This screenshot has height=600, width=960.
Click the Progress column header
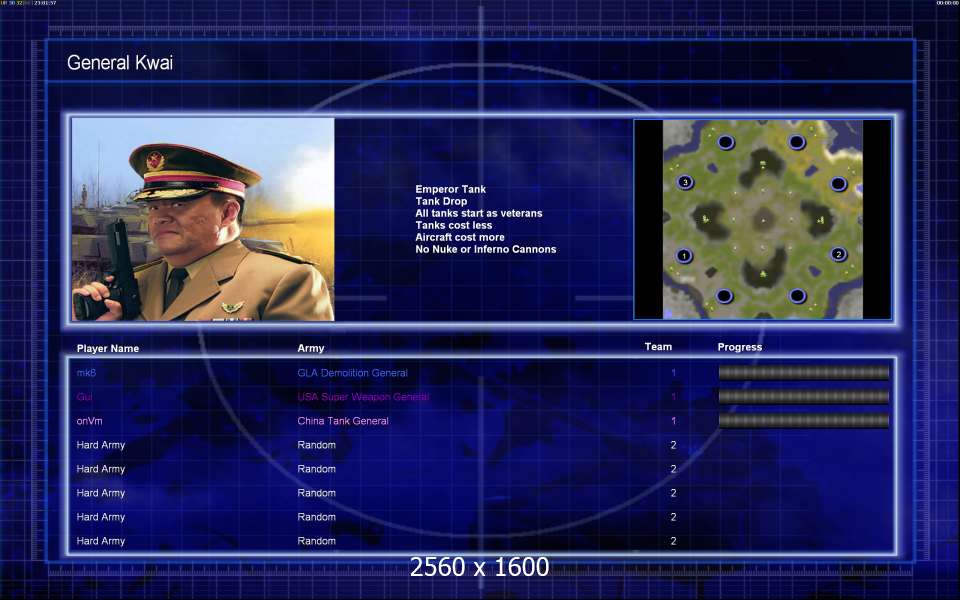pos(740,347)
